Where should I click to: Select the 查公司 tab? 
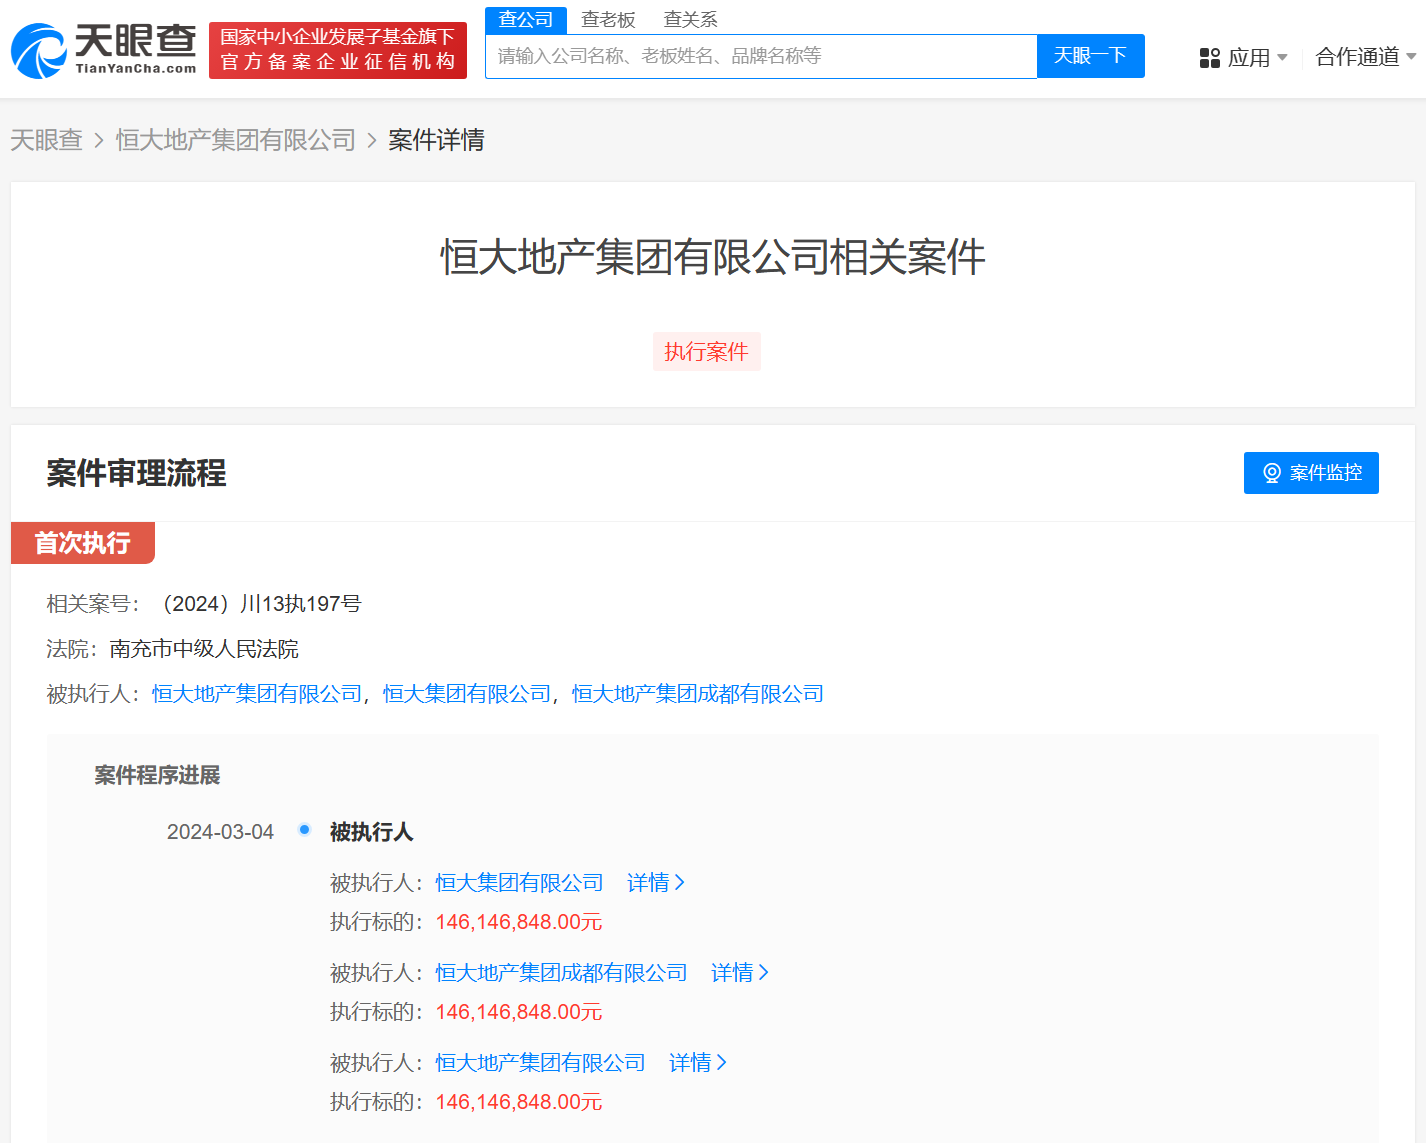pyautogui.click(x=525, y=18)
